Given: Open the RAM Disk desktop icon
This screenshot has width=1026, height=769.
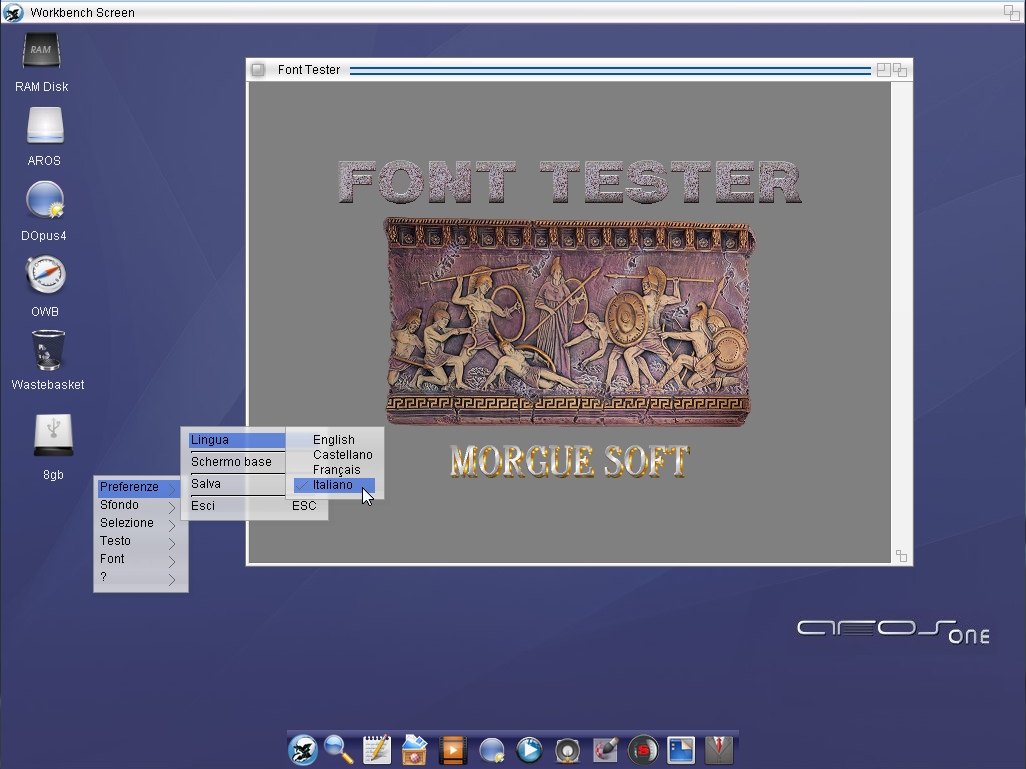Looking at the screenshot, I should click(41, 52).
